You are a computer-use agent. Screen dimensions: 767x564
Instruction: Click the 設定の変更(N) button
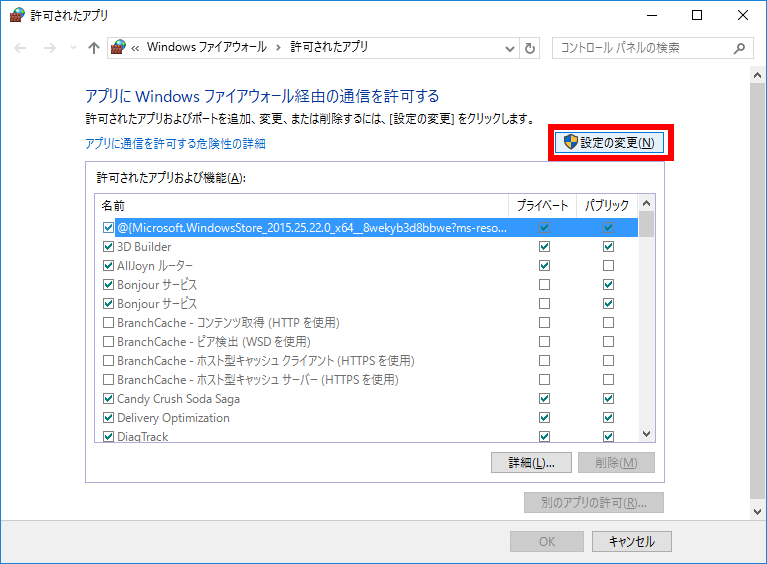pos(609,143)
